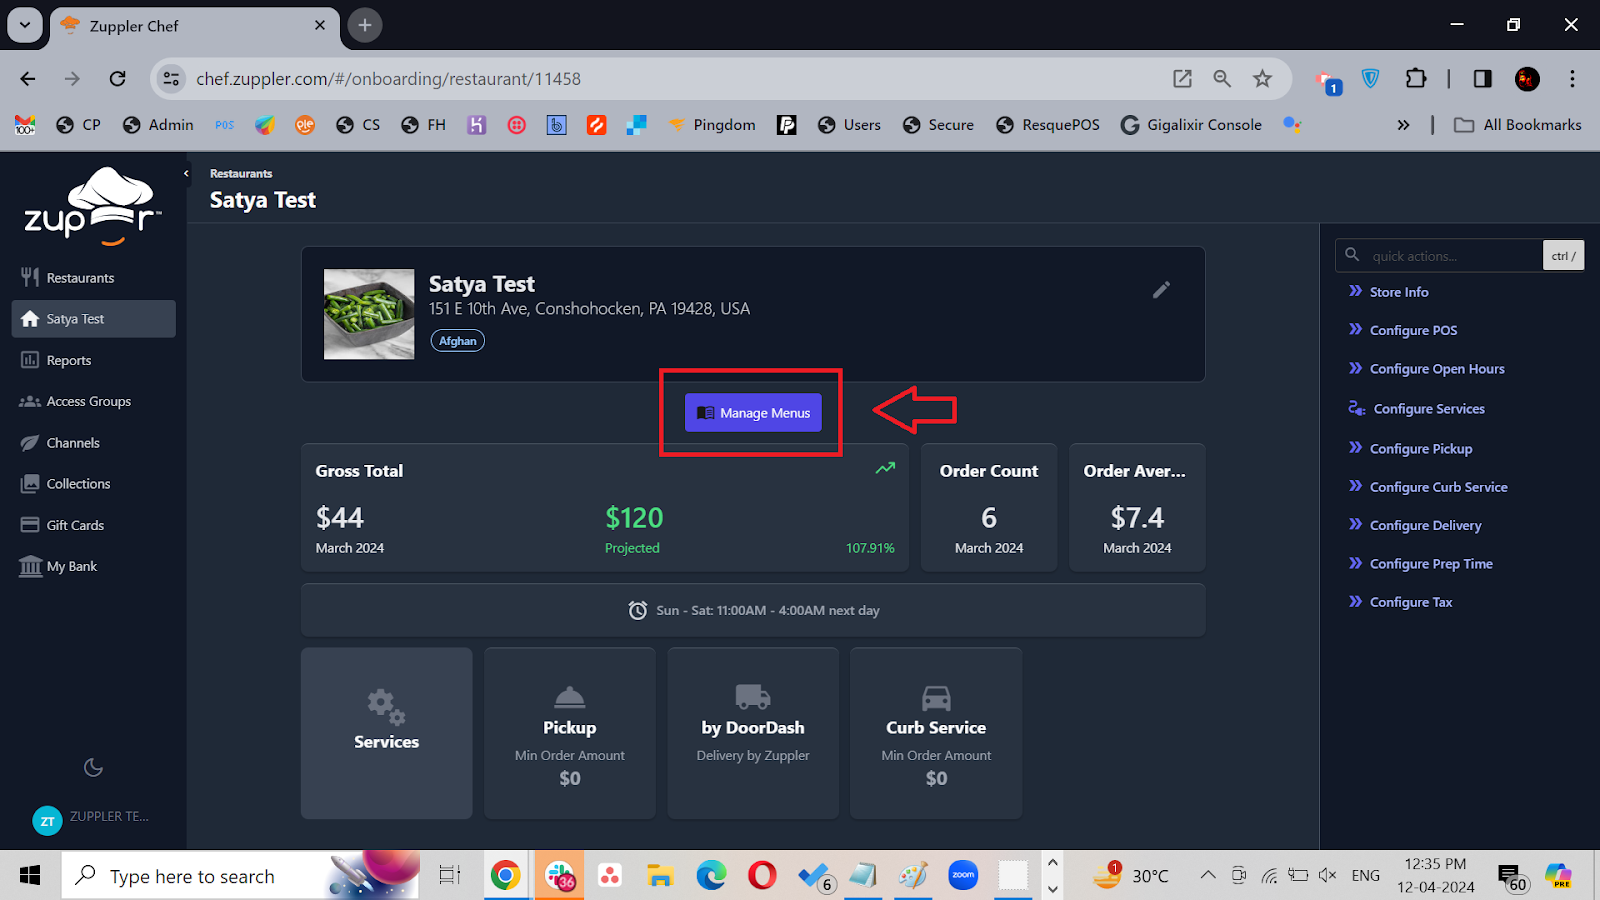Bookmark this page with star icon
This screenshot has width=1600, height=900.
(x=1263, y=79)
